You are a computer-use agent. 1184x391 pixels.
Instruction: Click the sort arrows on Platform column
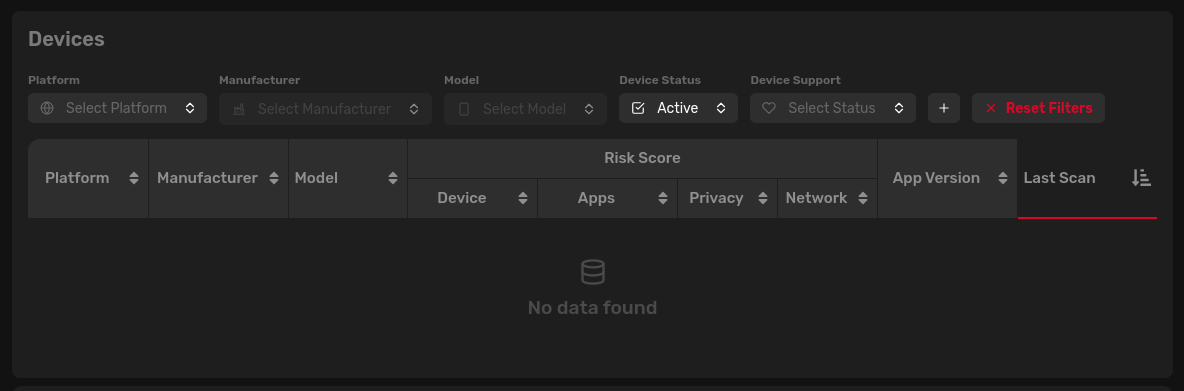pos(134,178)
